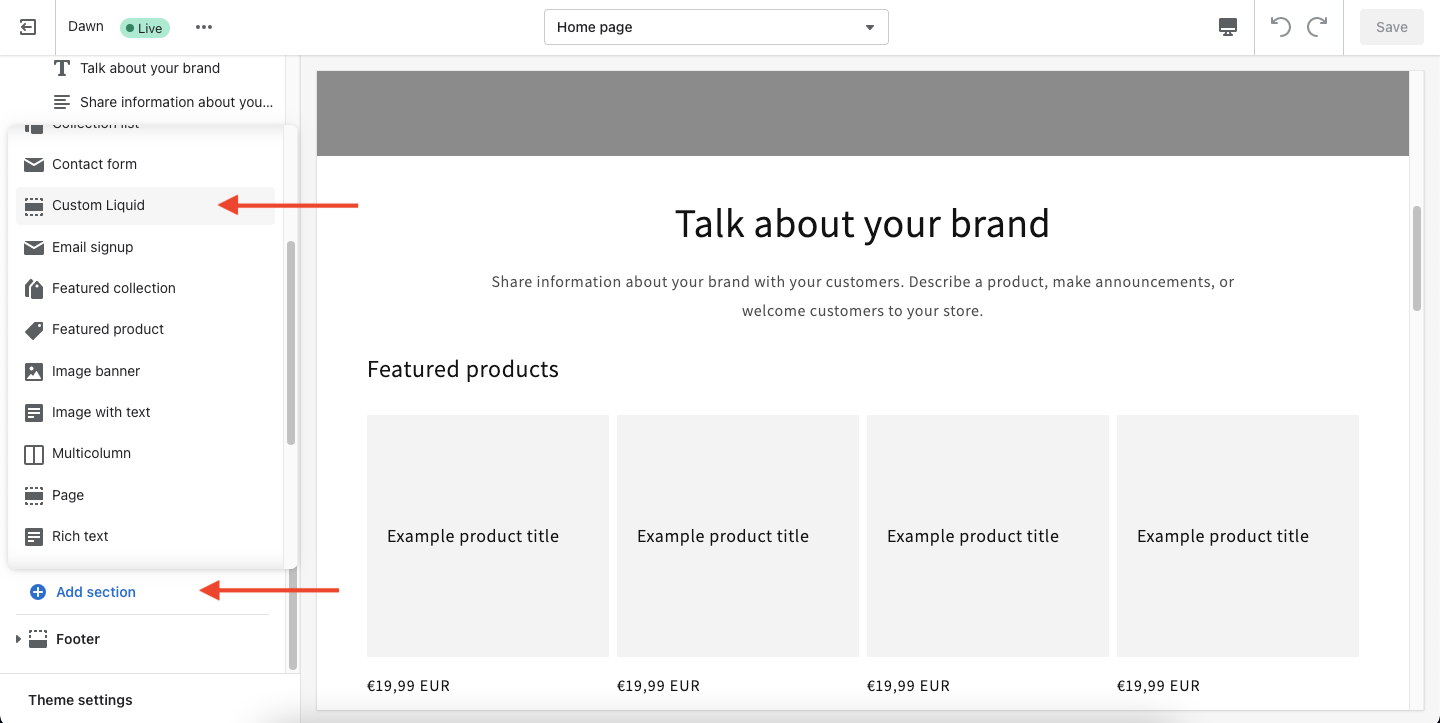Select Image with text section
Image resolution: width=1440 pixels, height=723 pixels.
pos(146,412)
